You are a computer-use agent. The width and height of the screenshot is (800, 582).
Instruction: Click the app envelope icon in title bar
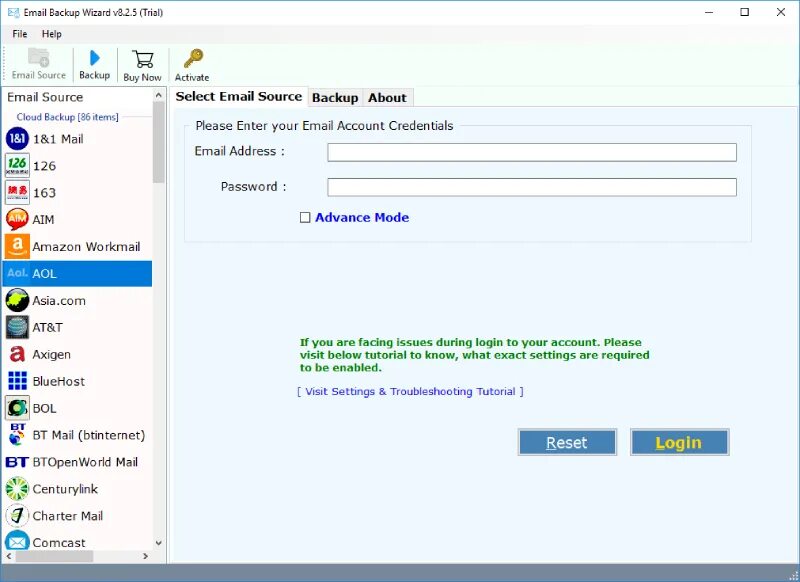[13, 12]
